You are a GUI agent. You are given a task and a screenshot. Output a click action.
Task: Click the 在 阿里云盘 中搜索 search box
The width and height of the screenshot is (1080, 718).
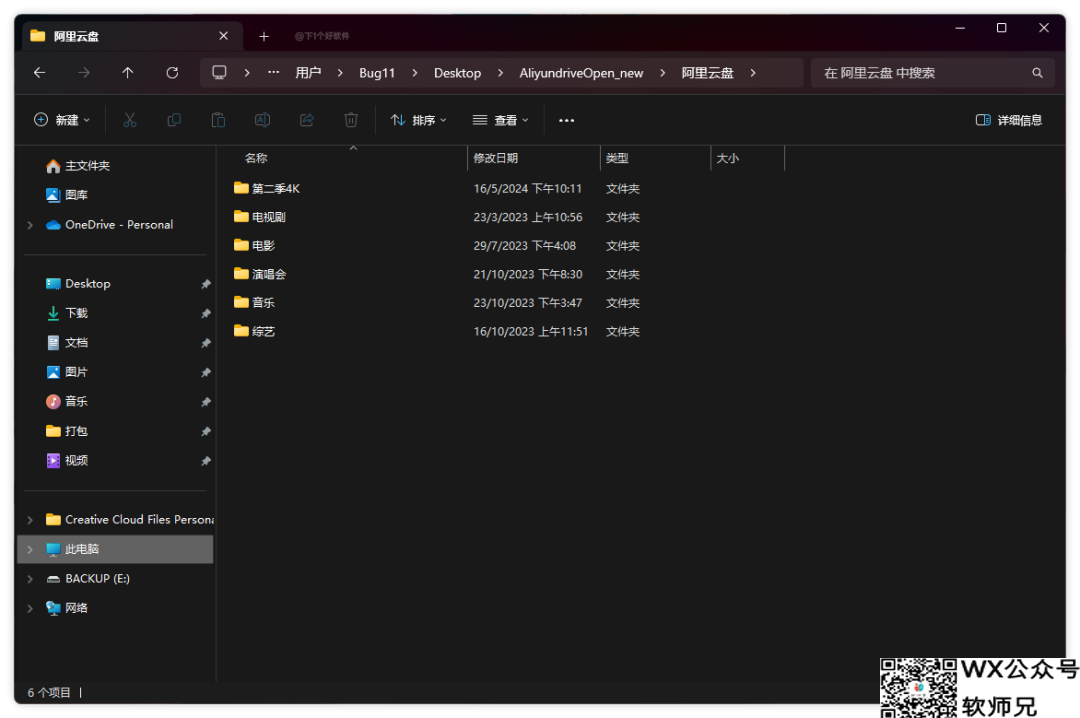pyautogui.click(x=920, y=73)
